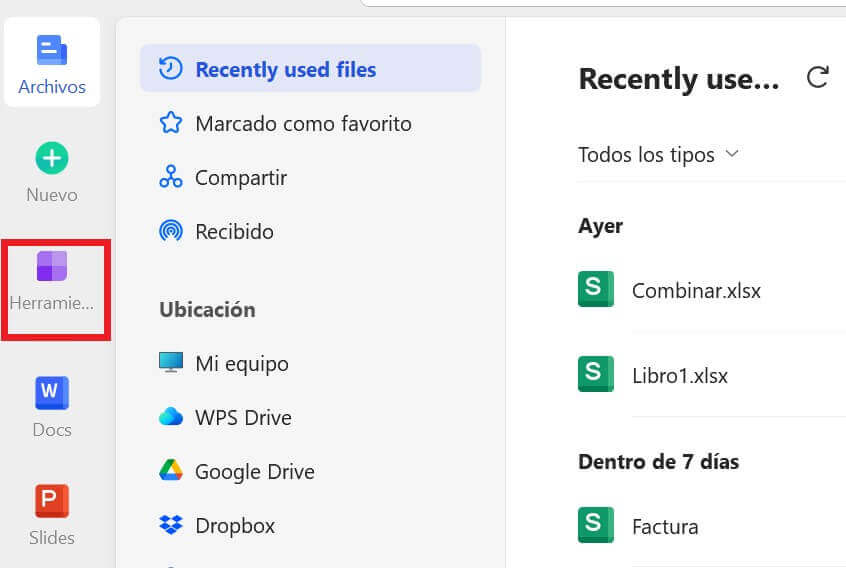The image size is (846, 568).
Task: Click the cloud icon for WPS Drive
Action: click(x=171, y=417)
